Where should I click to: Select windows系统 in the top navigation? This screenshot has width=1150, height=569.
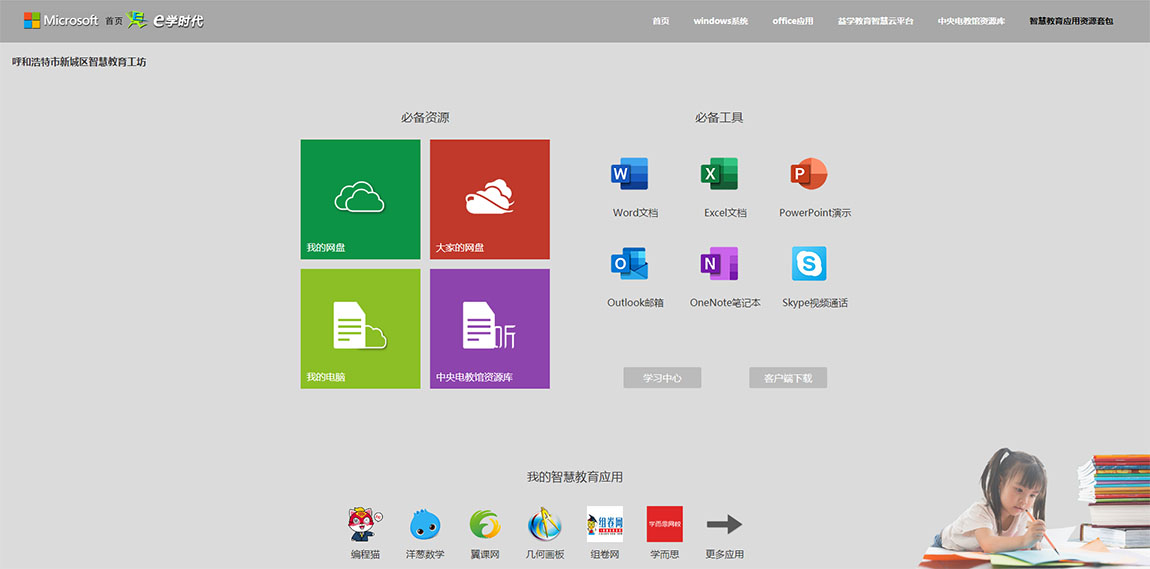point(720,21)
